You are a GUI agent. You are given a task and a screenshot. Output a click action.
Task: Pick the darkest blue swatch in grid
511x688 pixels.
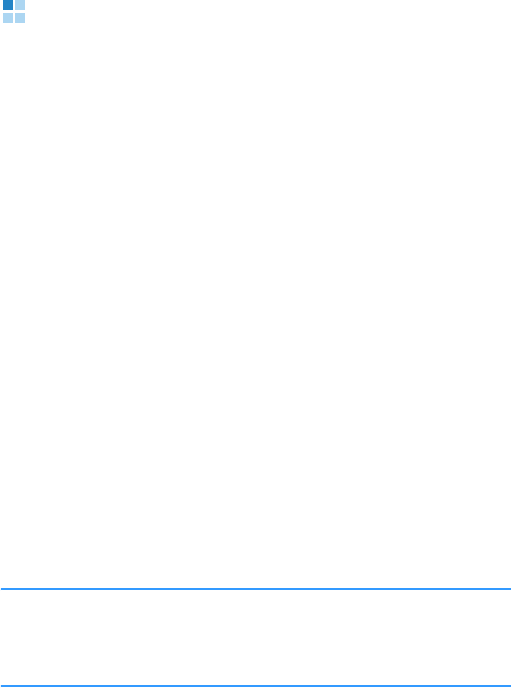click(x=8, y=5)
